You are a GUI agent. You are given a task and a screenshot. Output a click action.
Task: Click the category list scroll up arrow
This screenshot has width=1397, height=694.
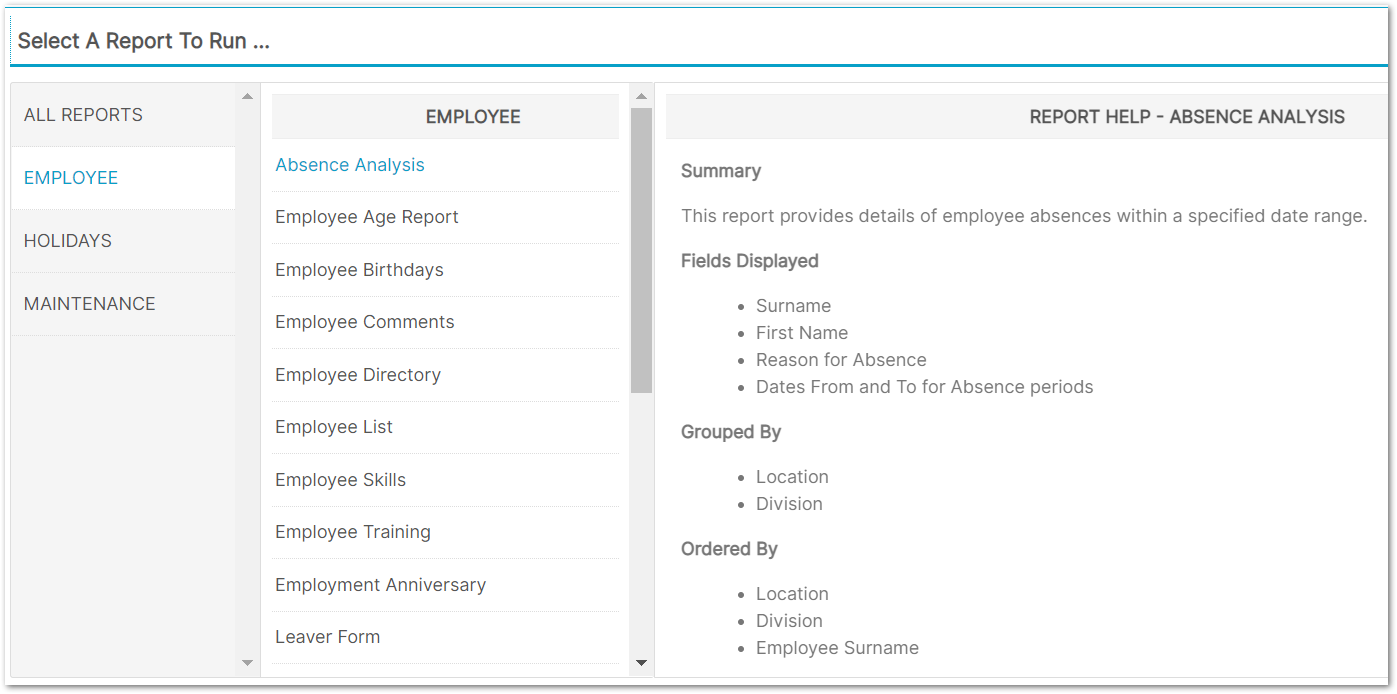pyautogui.click(x=247, y=97)
